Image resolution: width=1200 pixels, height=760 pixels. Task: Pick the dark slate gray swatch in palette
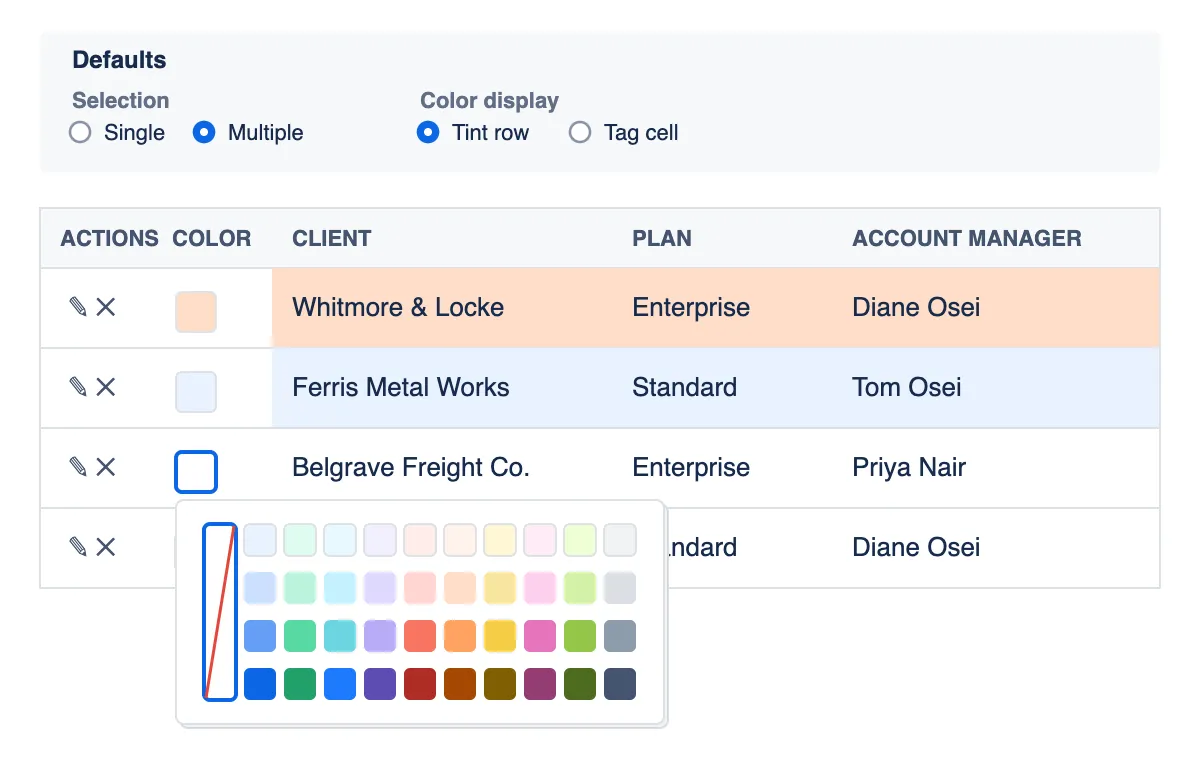pos(620,684)
